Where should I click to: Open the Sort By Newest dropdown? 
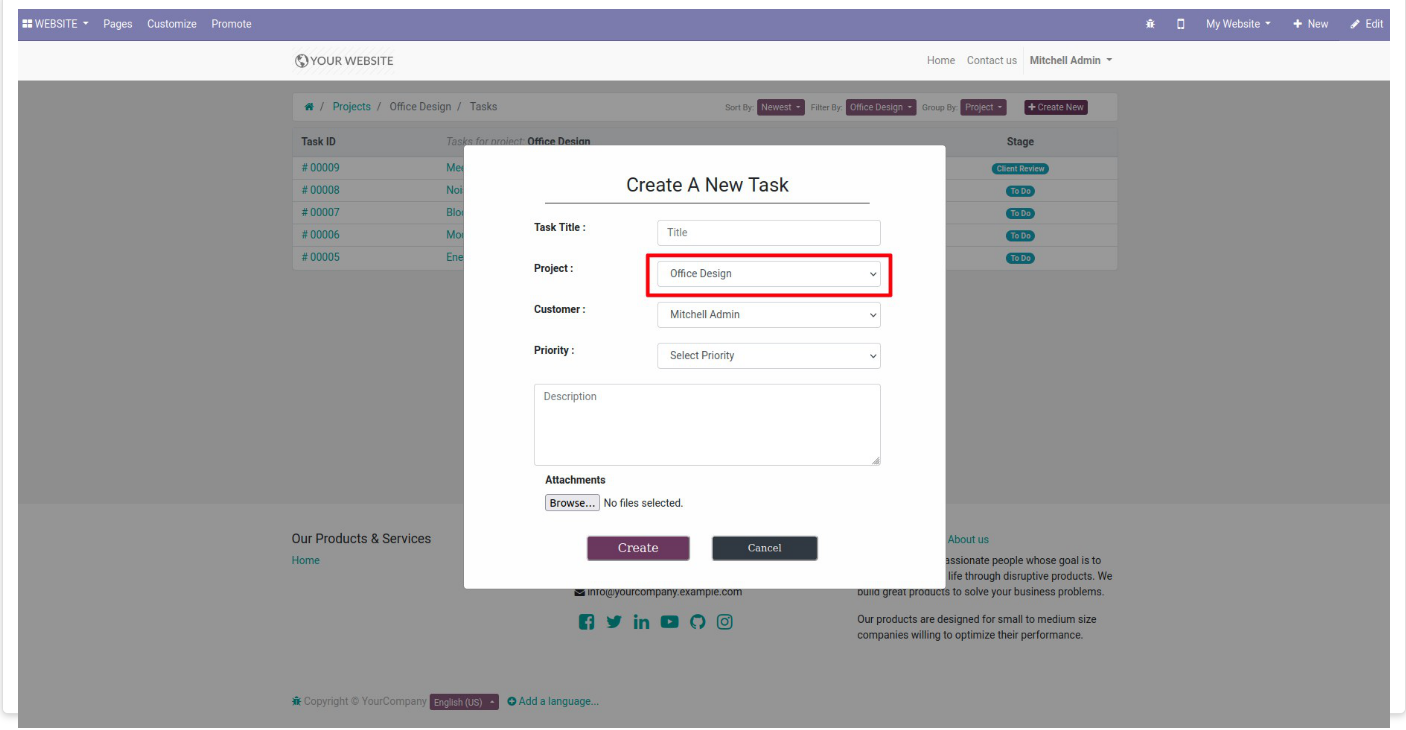[x=781, y=107]
